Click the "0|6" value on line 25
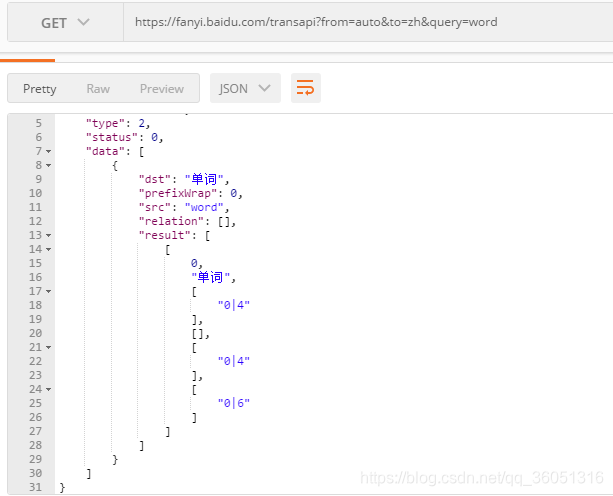The width and height of the screenshot is (613, 496). tap(234, 403)
